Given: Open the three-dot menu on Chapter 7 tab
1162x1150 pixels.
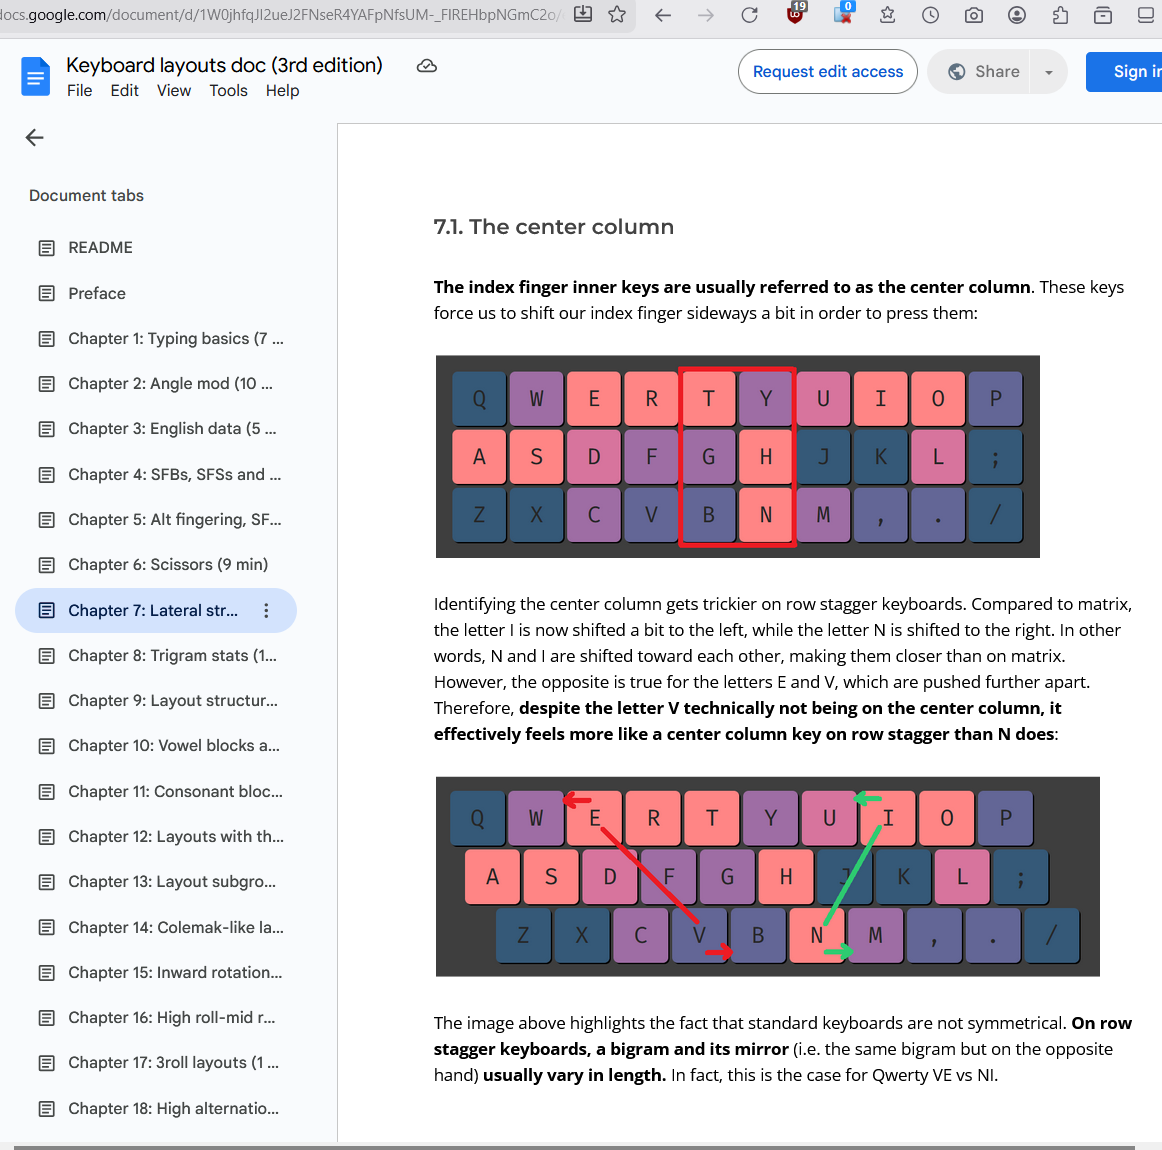Looking at the screenshot, I should [x=266, y=610].
